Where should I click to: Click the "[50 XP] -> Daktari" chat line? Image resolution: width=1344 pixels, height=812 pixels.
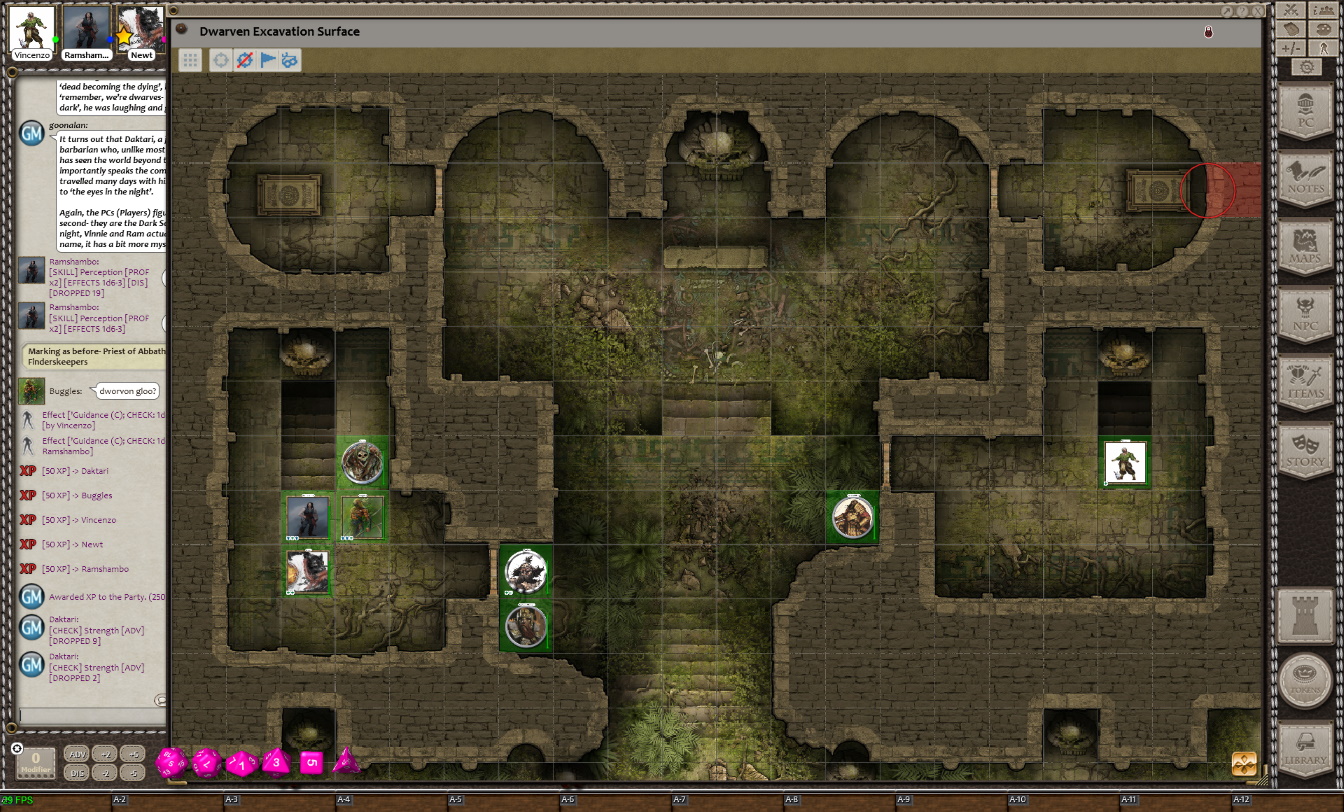pyautogui.click(x=75, y=470)
